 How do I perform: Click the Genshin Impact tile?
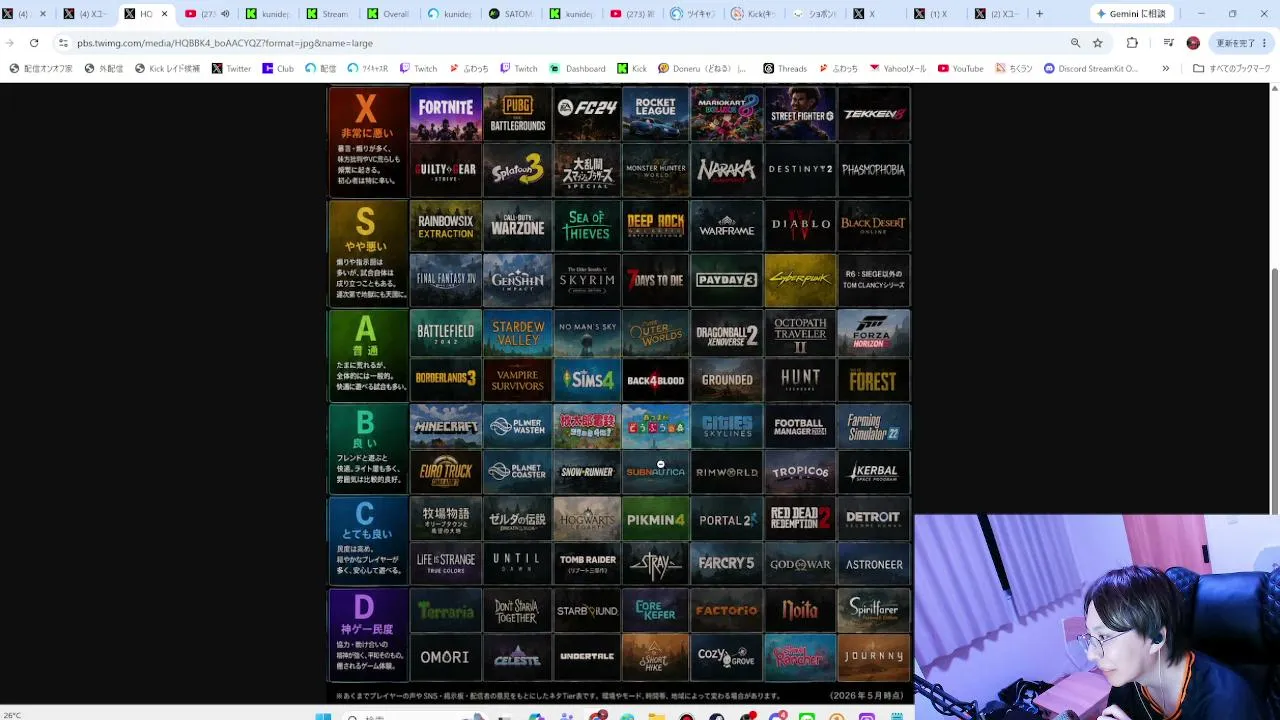coord(518,280)
